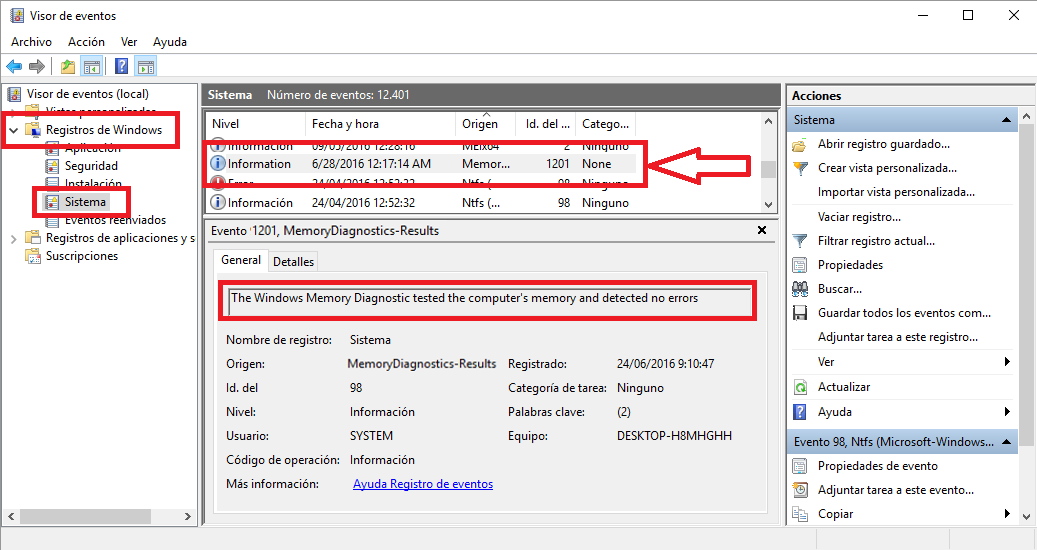Click the Forward arrow toolbar icon

click(37, 66)
